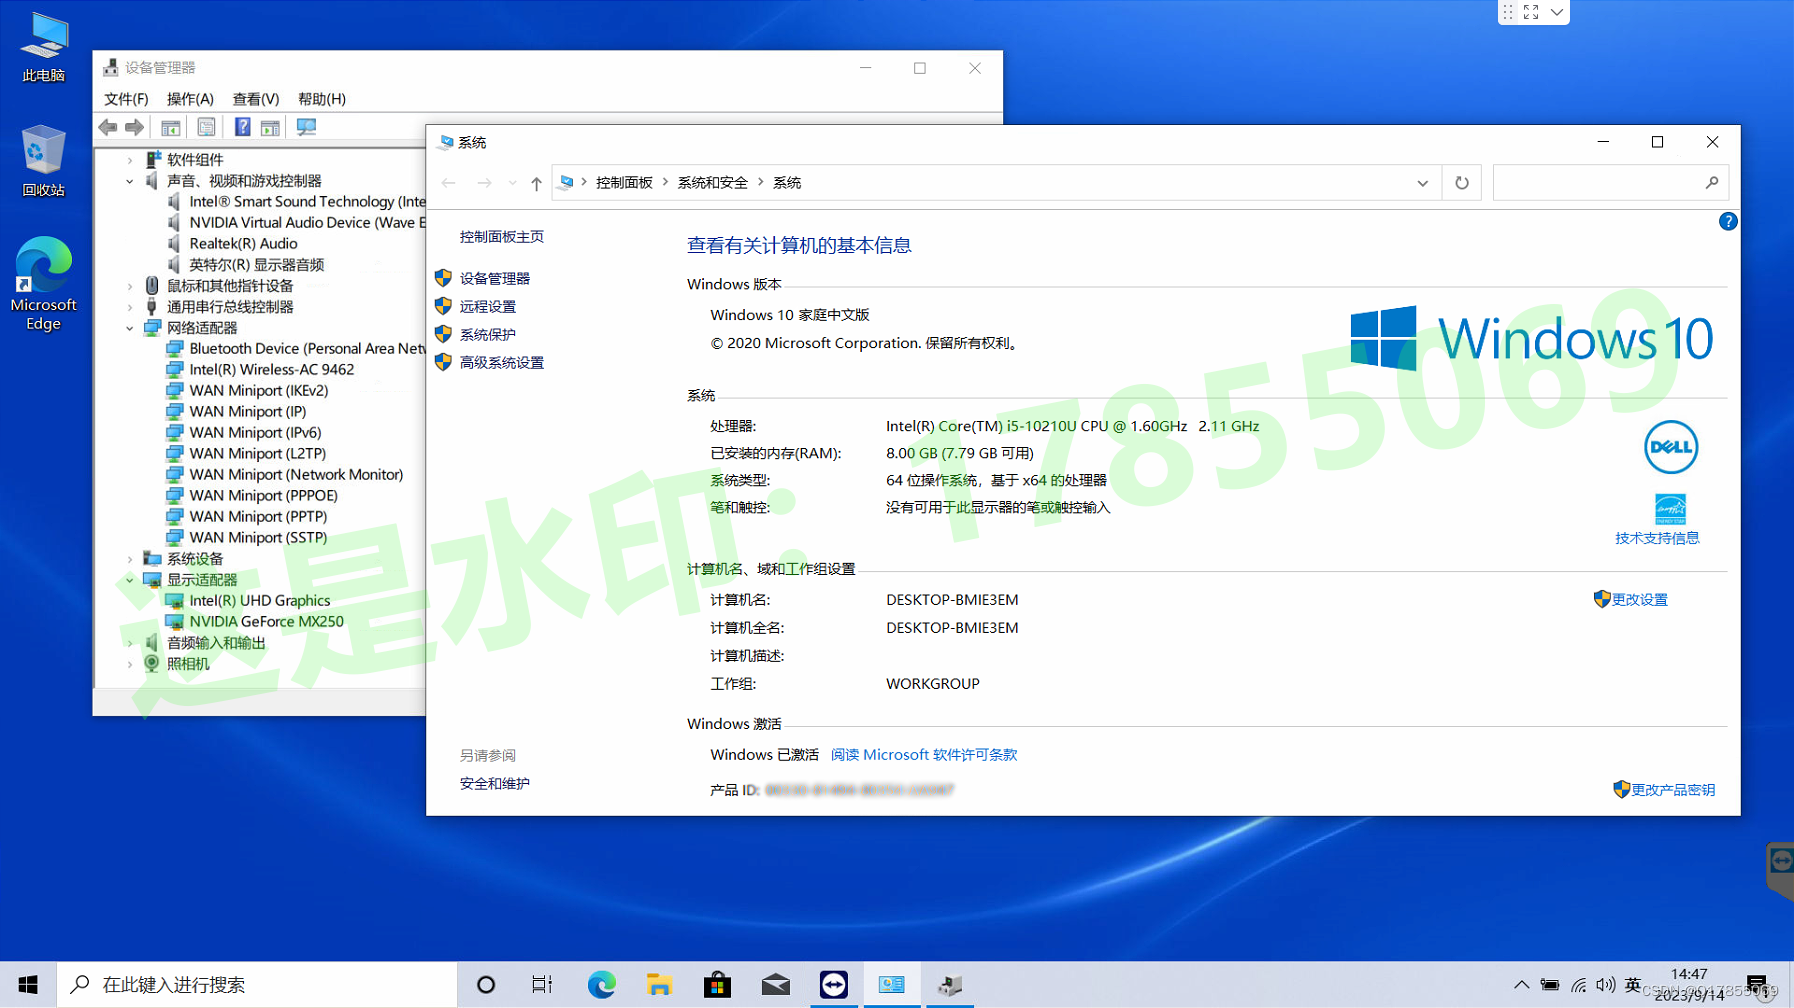The image size is (1794, 1008).
Task: Open TeamViewer from the taskbar
Action: (x=833, y=985)
